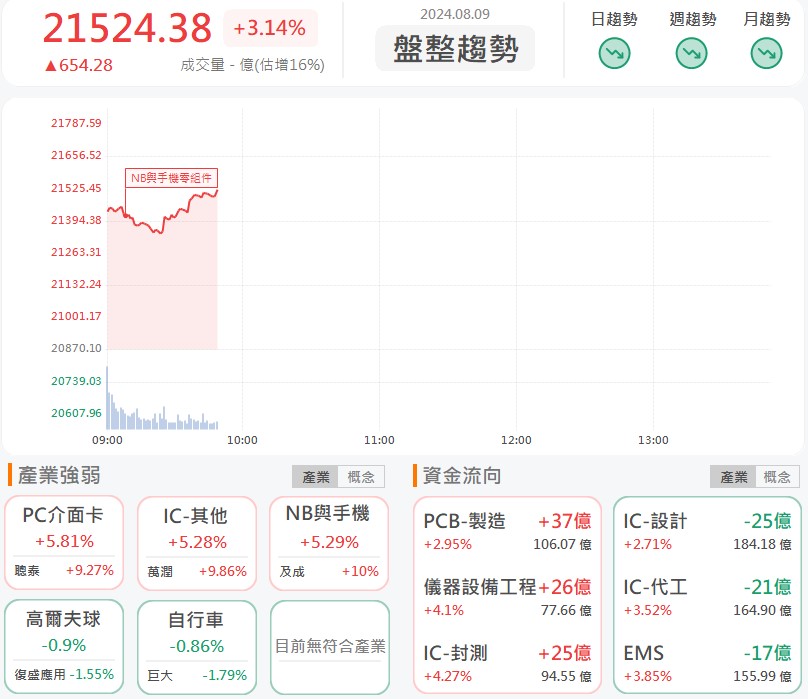Click the 21787.59 price axis label
The image size is (808, 699).
[x=76, y=123]
